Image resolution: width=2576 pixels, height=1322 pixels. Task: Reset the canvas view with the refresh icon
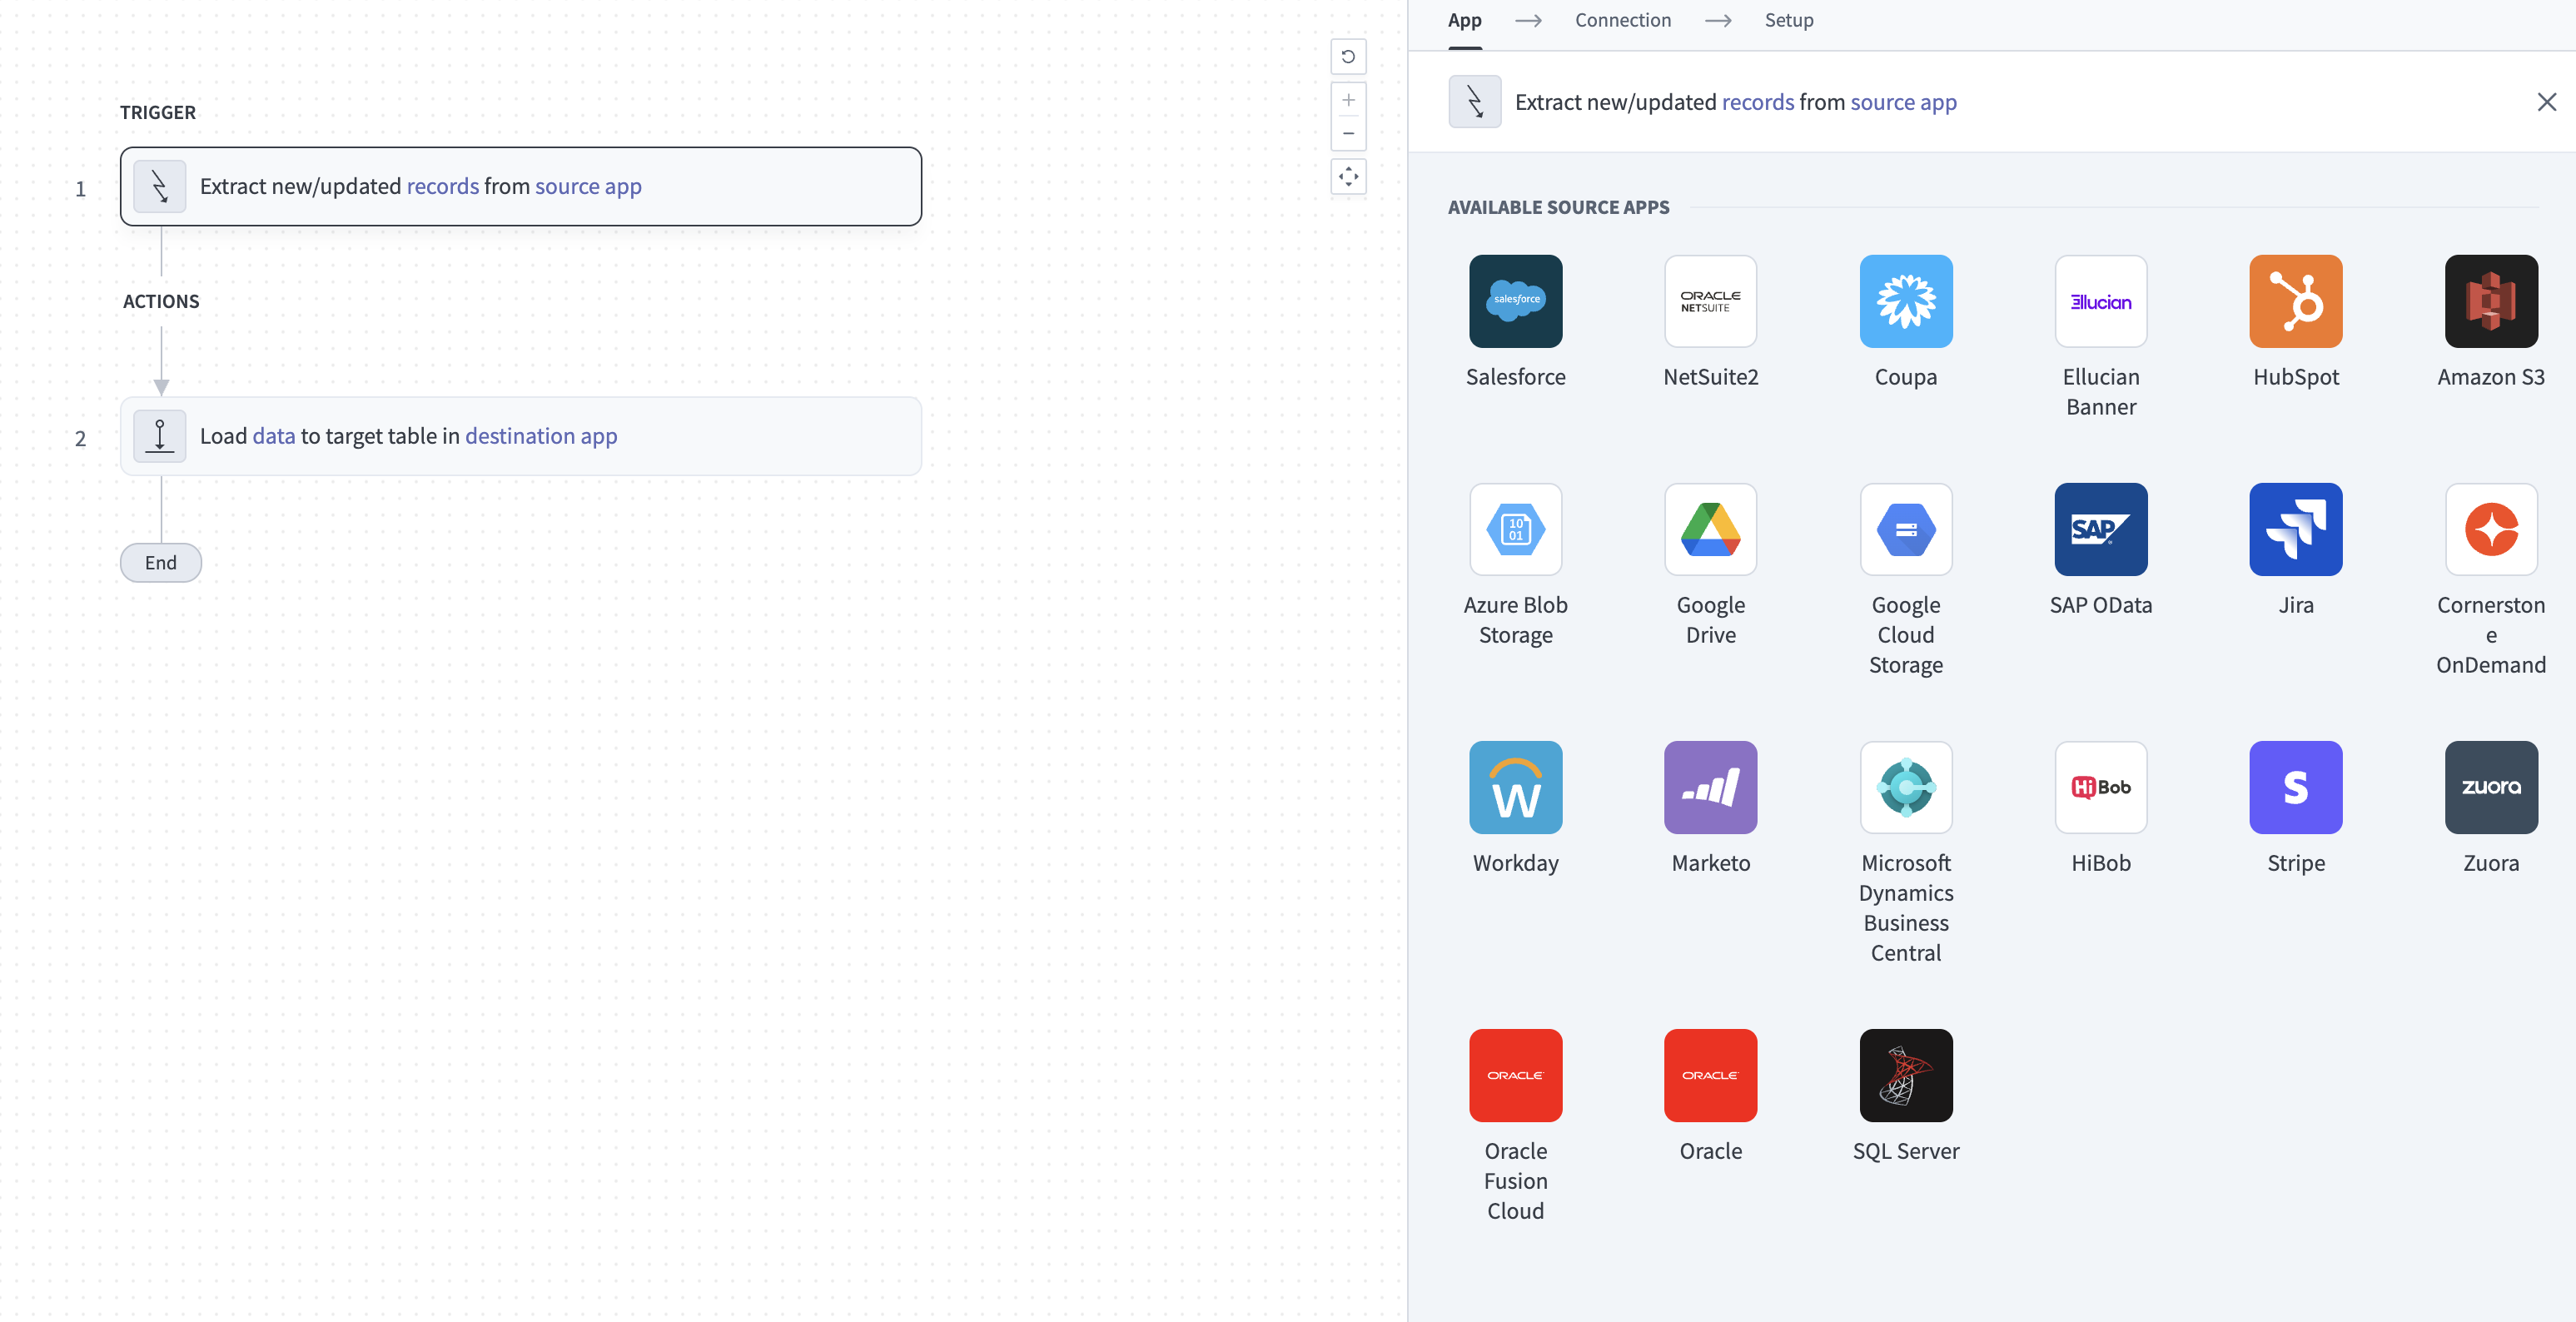(1348, 57)
